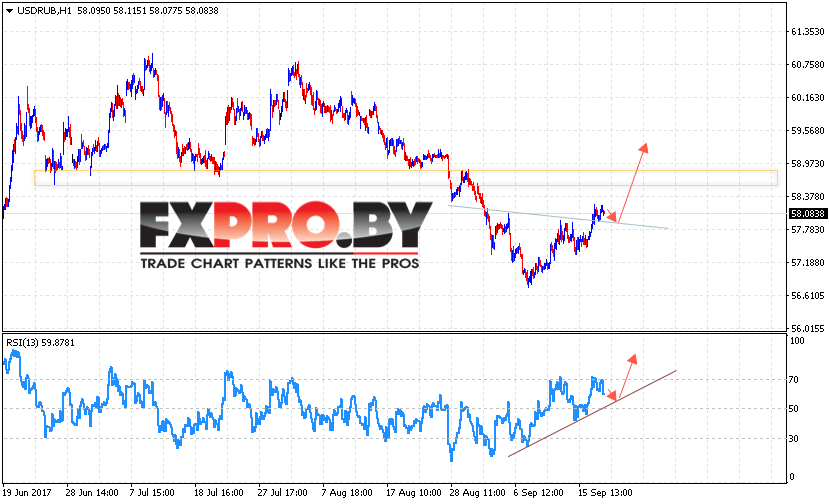Select the OHLC values 58.0950 58.1151 58.0775

point(130,11)
